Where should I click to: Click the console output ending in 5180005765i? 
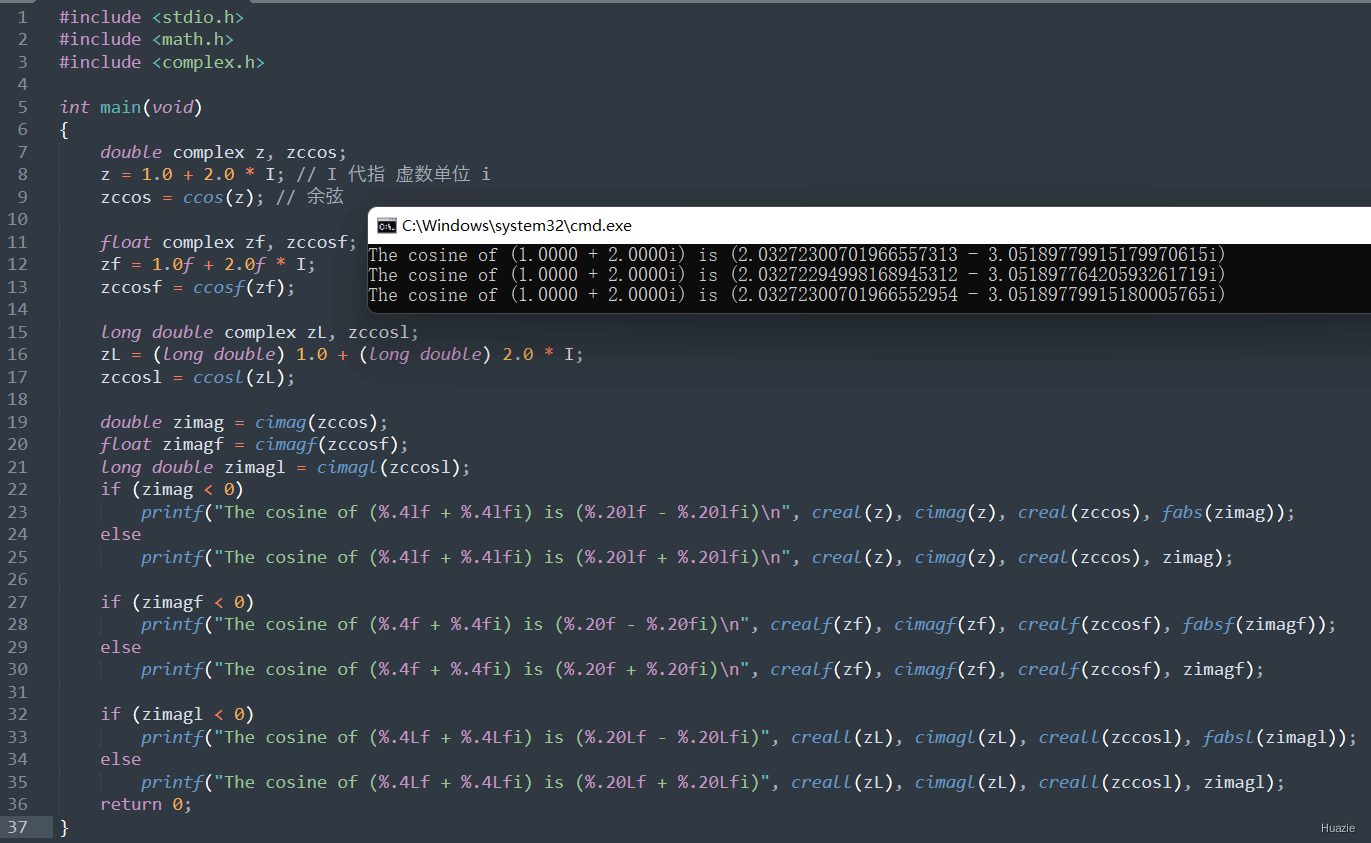click(x=797, y=295)
